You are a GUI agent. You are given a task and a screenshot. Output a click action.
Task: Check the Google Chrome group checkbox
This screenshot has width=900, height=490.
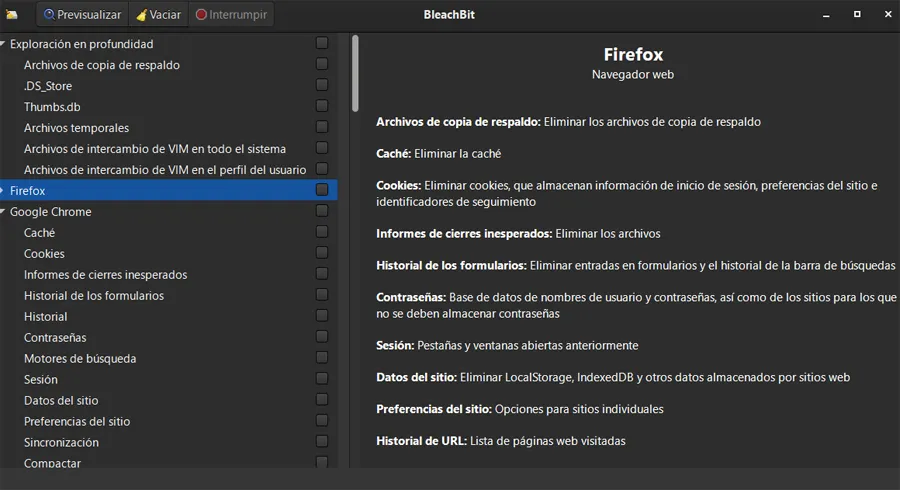pos(322,211)
